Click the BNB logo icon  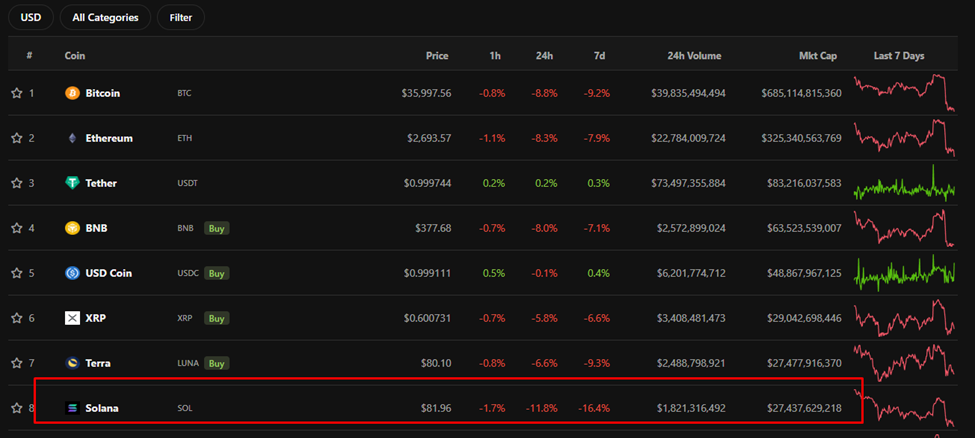pos(72,228)
